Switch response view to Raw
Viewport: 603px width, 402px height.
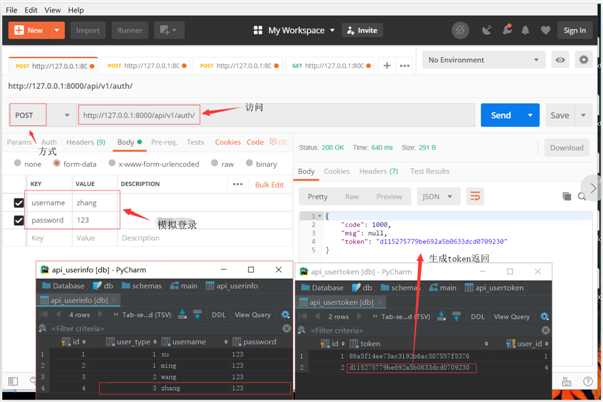[352, 197]
